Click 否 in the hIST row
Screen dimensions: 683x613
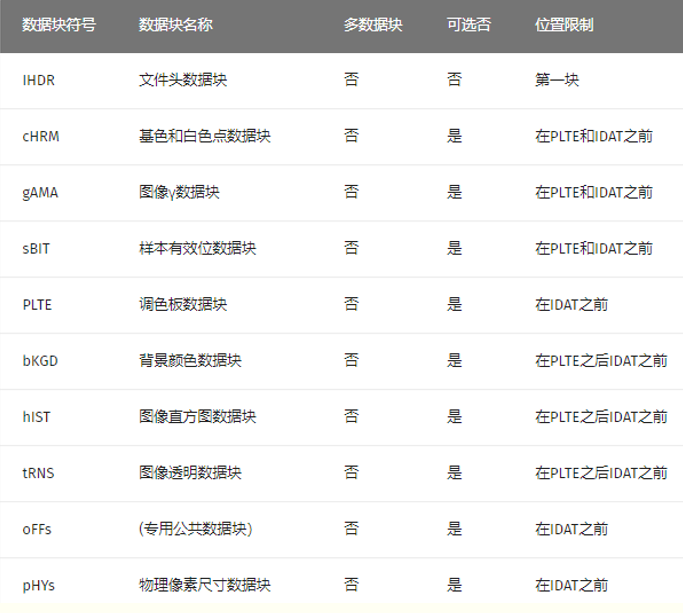coord(351,417)
